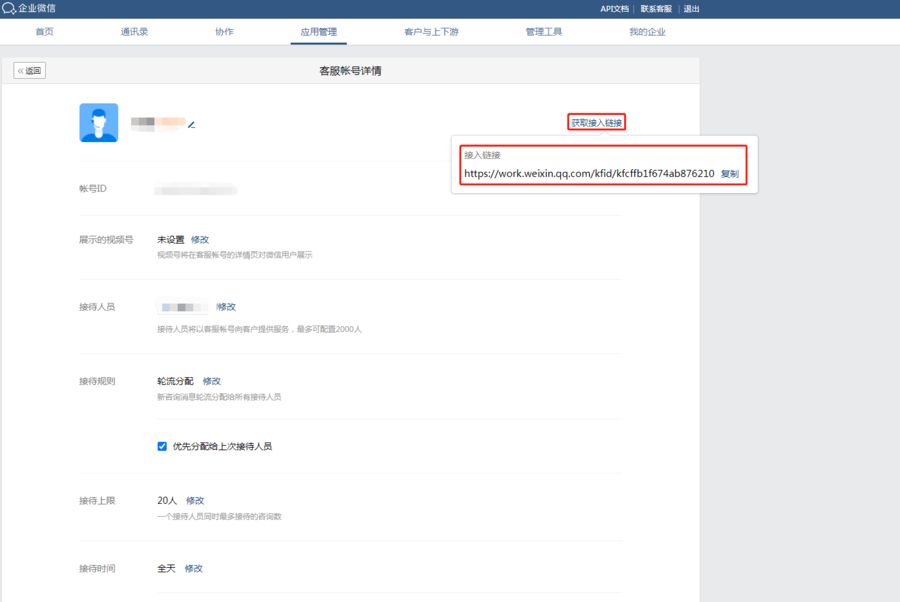Toggle 优先分配给上次接待人员 checkbox
The width and height of the screenshot is (900, 602).
pyautogui.click(x=162, y=446)
